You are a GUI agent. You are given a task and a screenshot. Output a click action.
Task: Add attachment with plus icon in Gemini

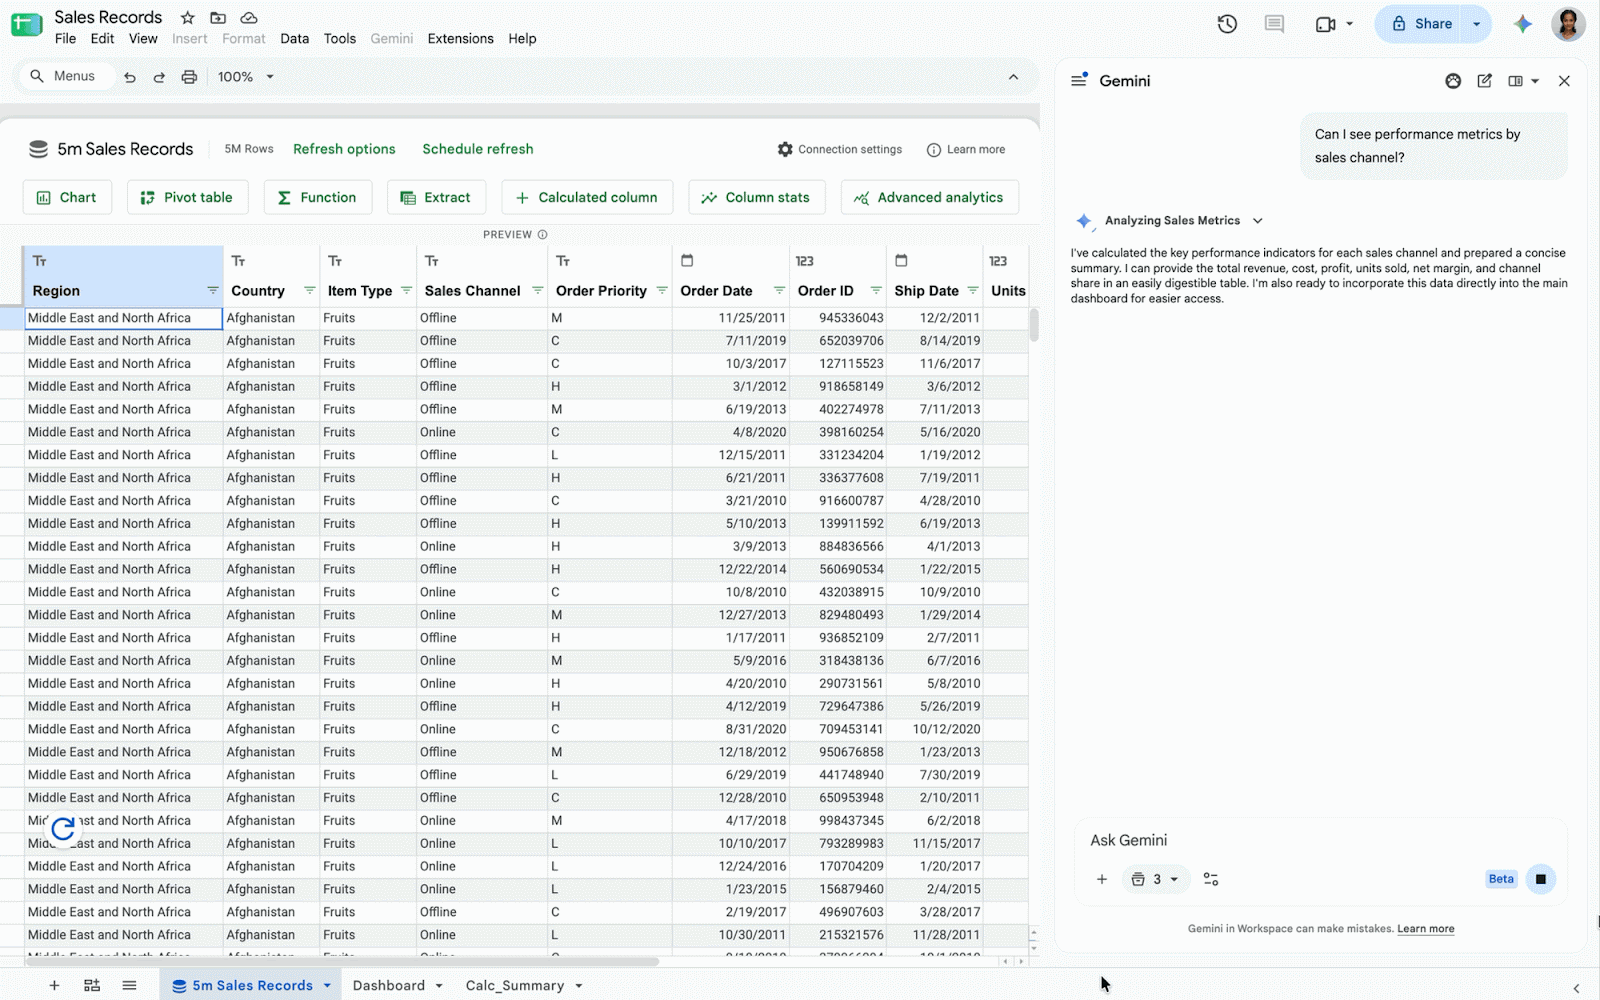pyautogui.click(x=1102, y=879)
